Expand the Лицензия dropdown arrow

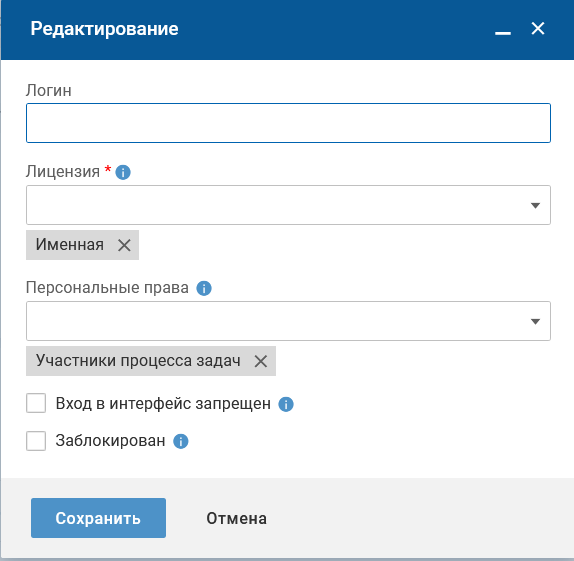[x=535, y=205]
